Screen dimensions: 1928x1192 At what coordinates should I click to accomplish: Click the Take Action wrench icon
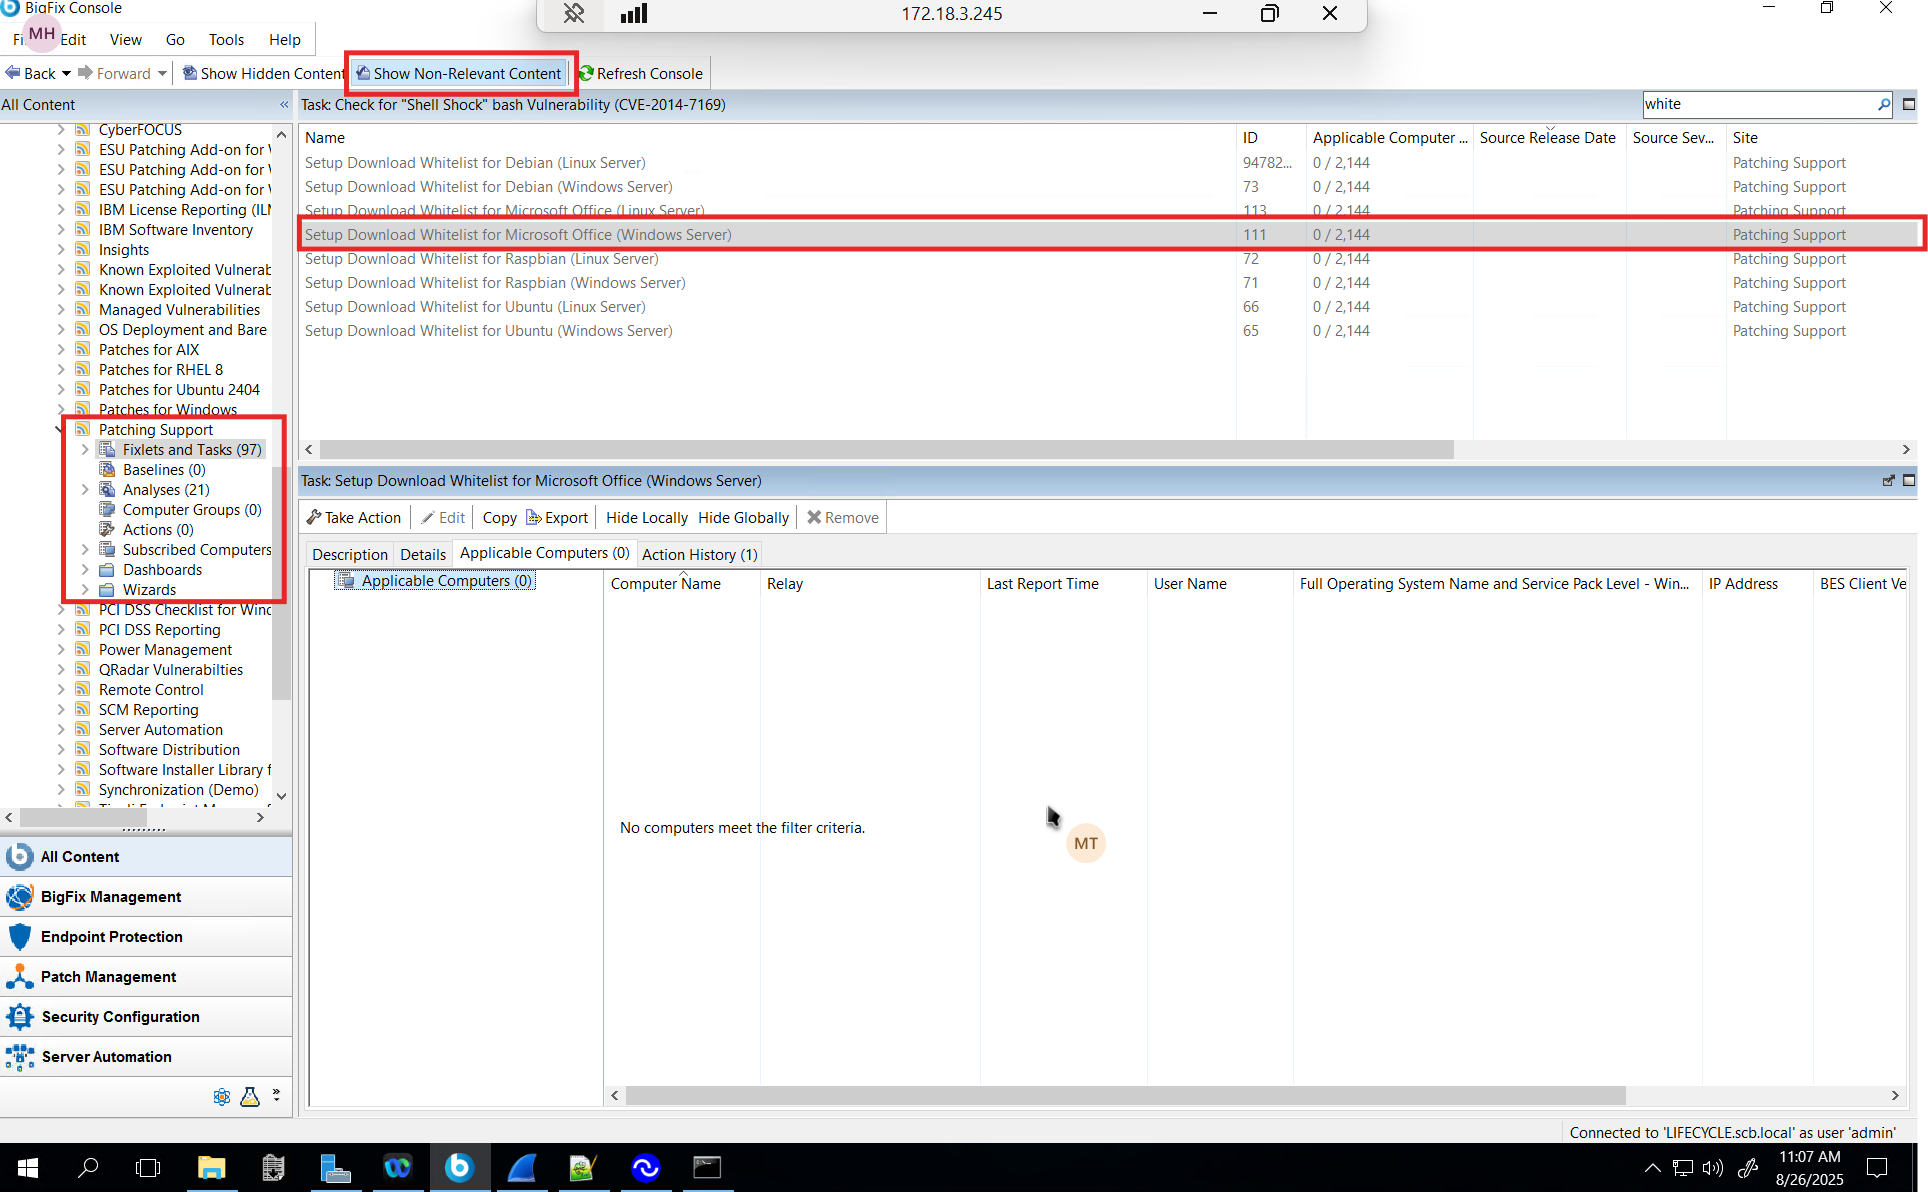pos(314,517)
